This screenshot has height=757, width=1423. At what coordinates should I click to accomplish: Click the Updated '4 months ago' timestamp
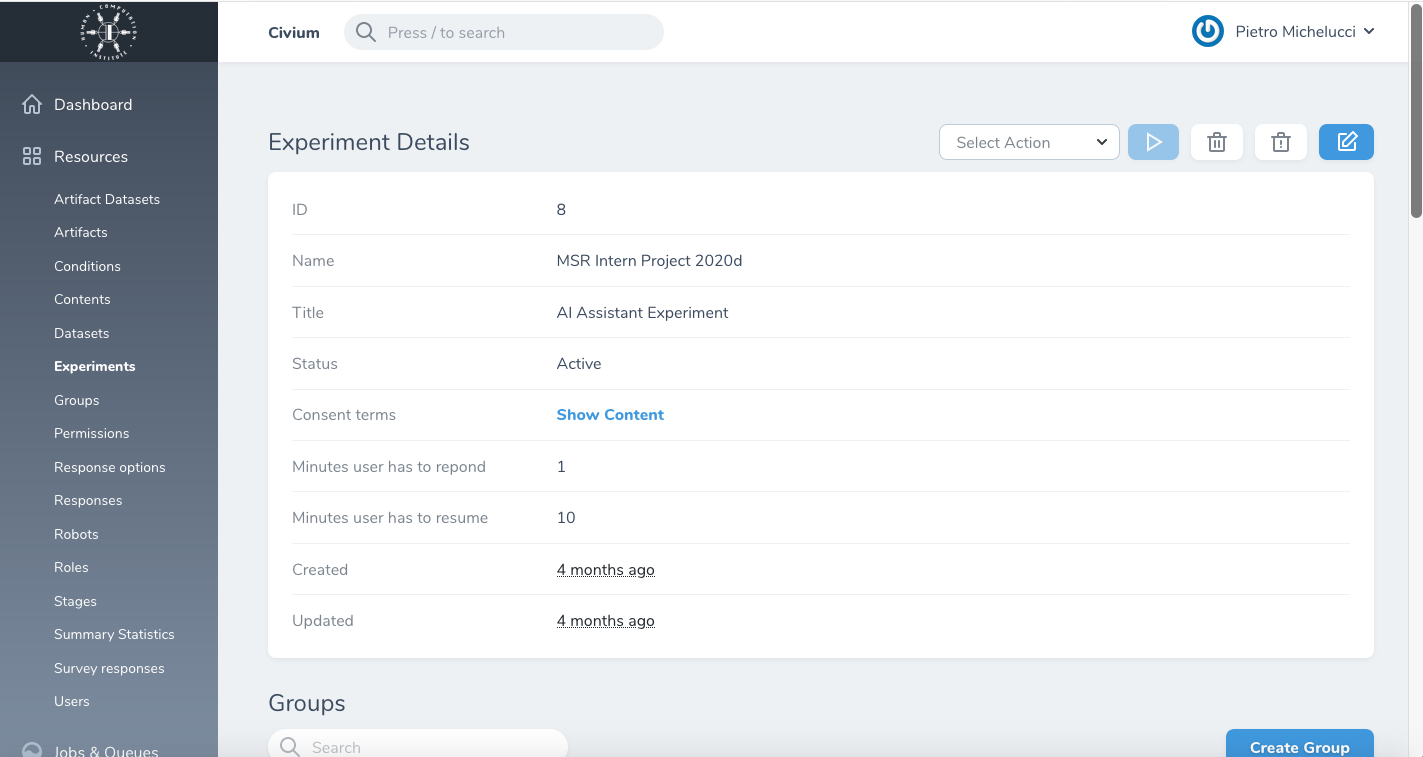pyautogui.click(x=606, y=621)
